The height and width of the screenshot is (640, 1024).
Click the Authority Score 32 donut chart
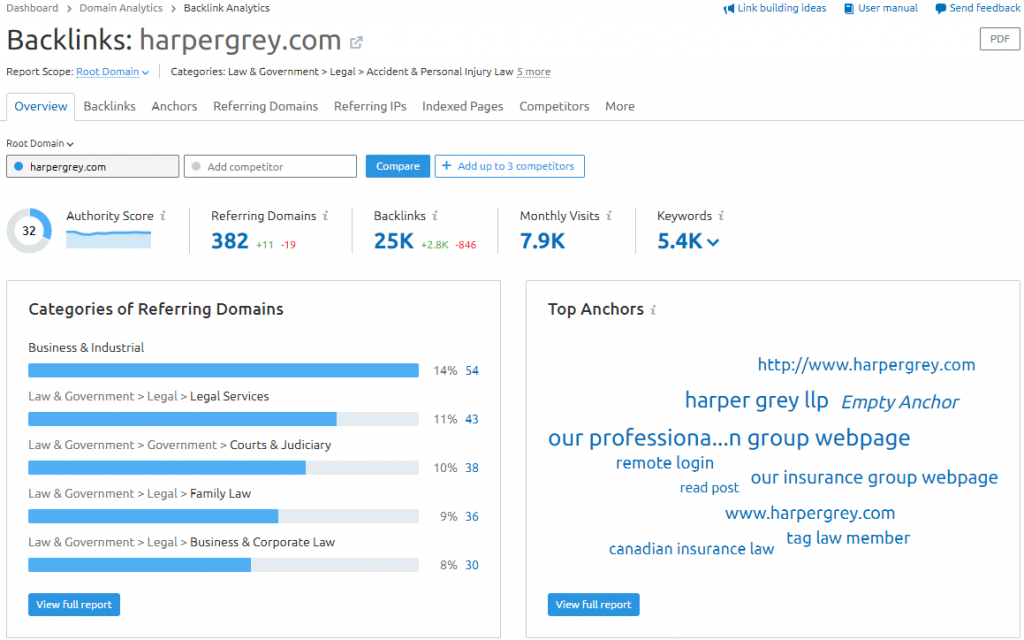tap(29, 231)
